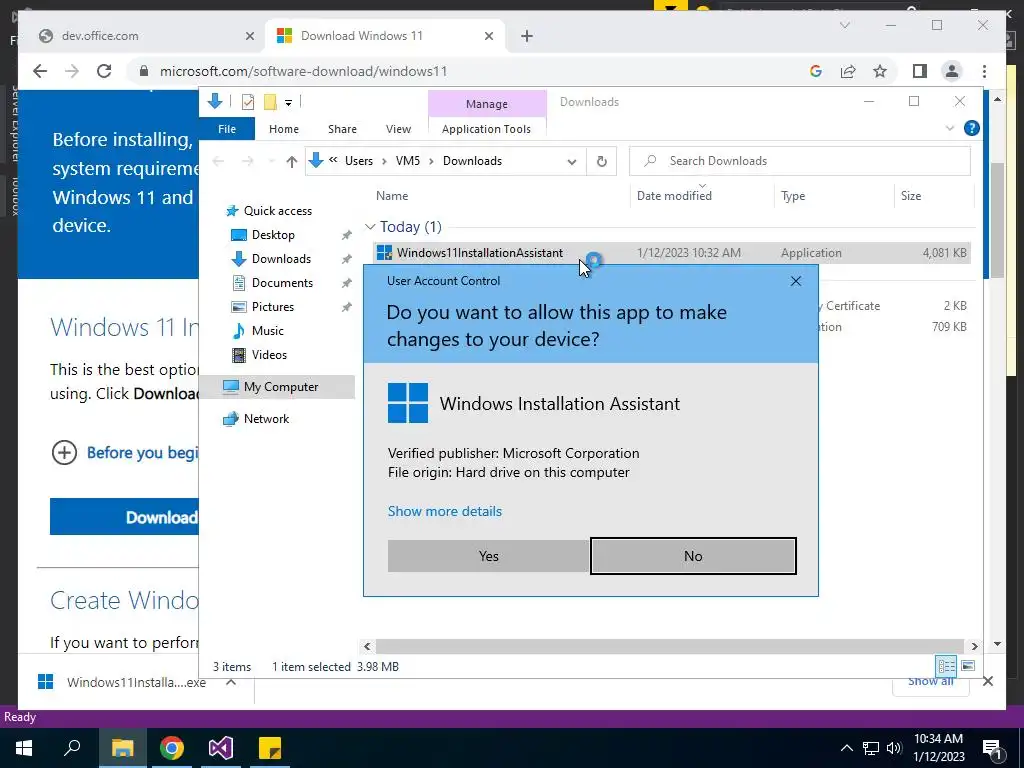Expand Before you begin section
Screen dimensions: 1024x768
pyautogui.click(x=64, y=453)
